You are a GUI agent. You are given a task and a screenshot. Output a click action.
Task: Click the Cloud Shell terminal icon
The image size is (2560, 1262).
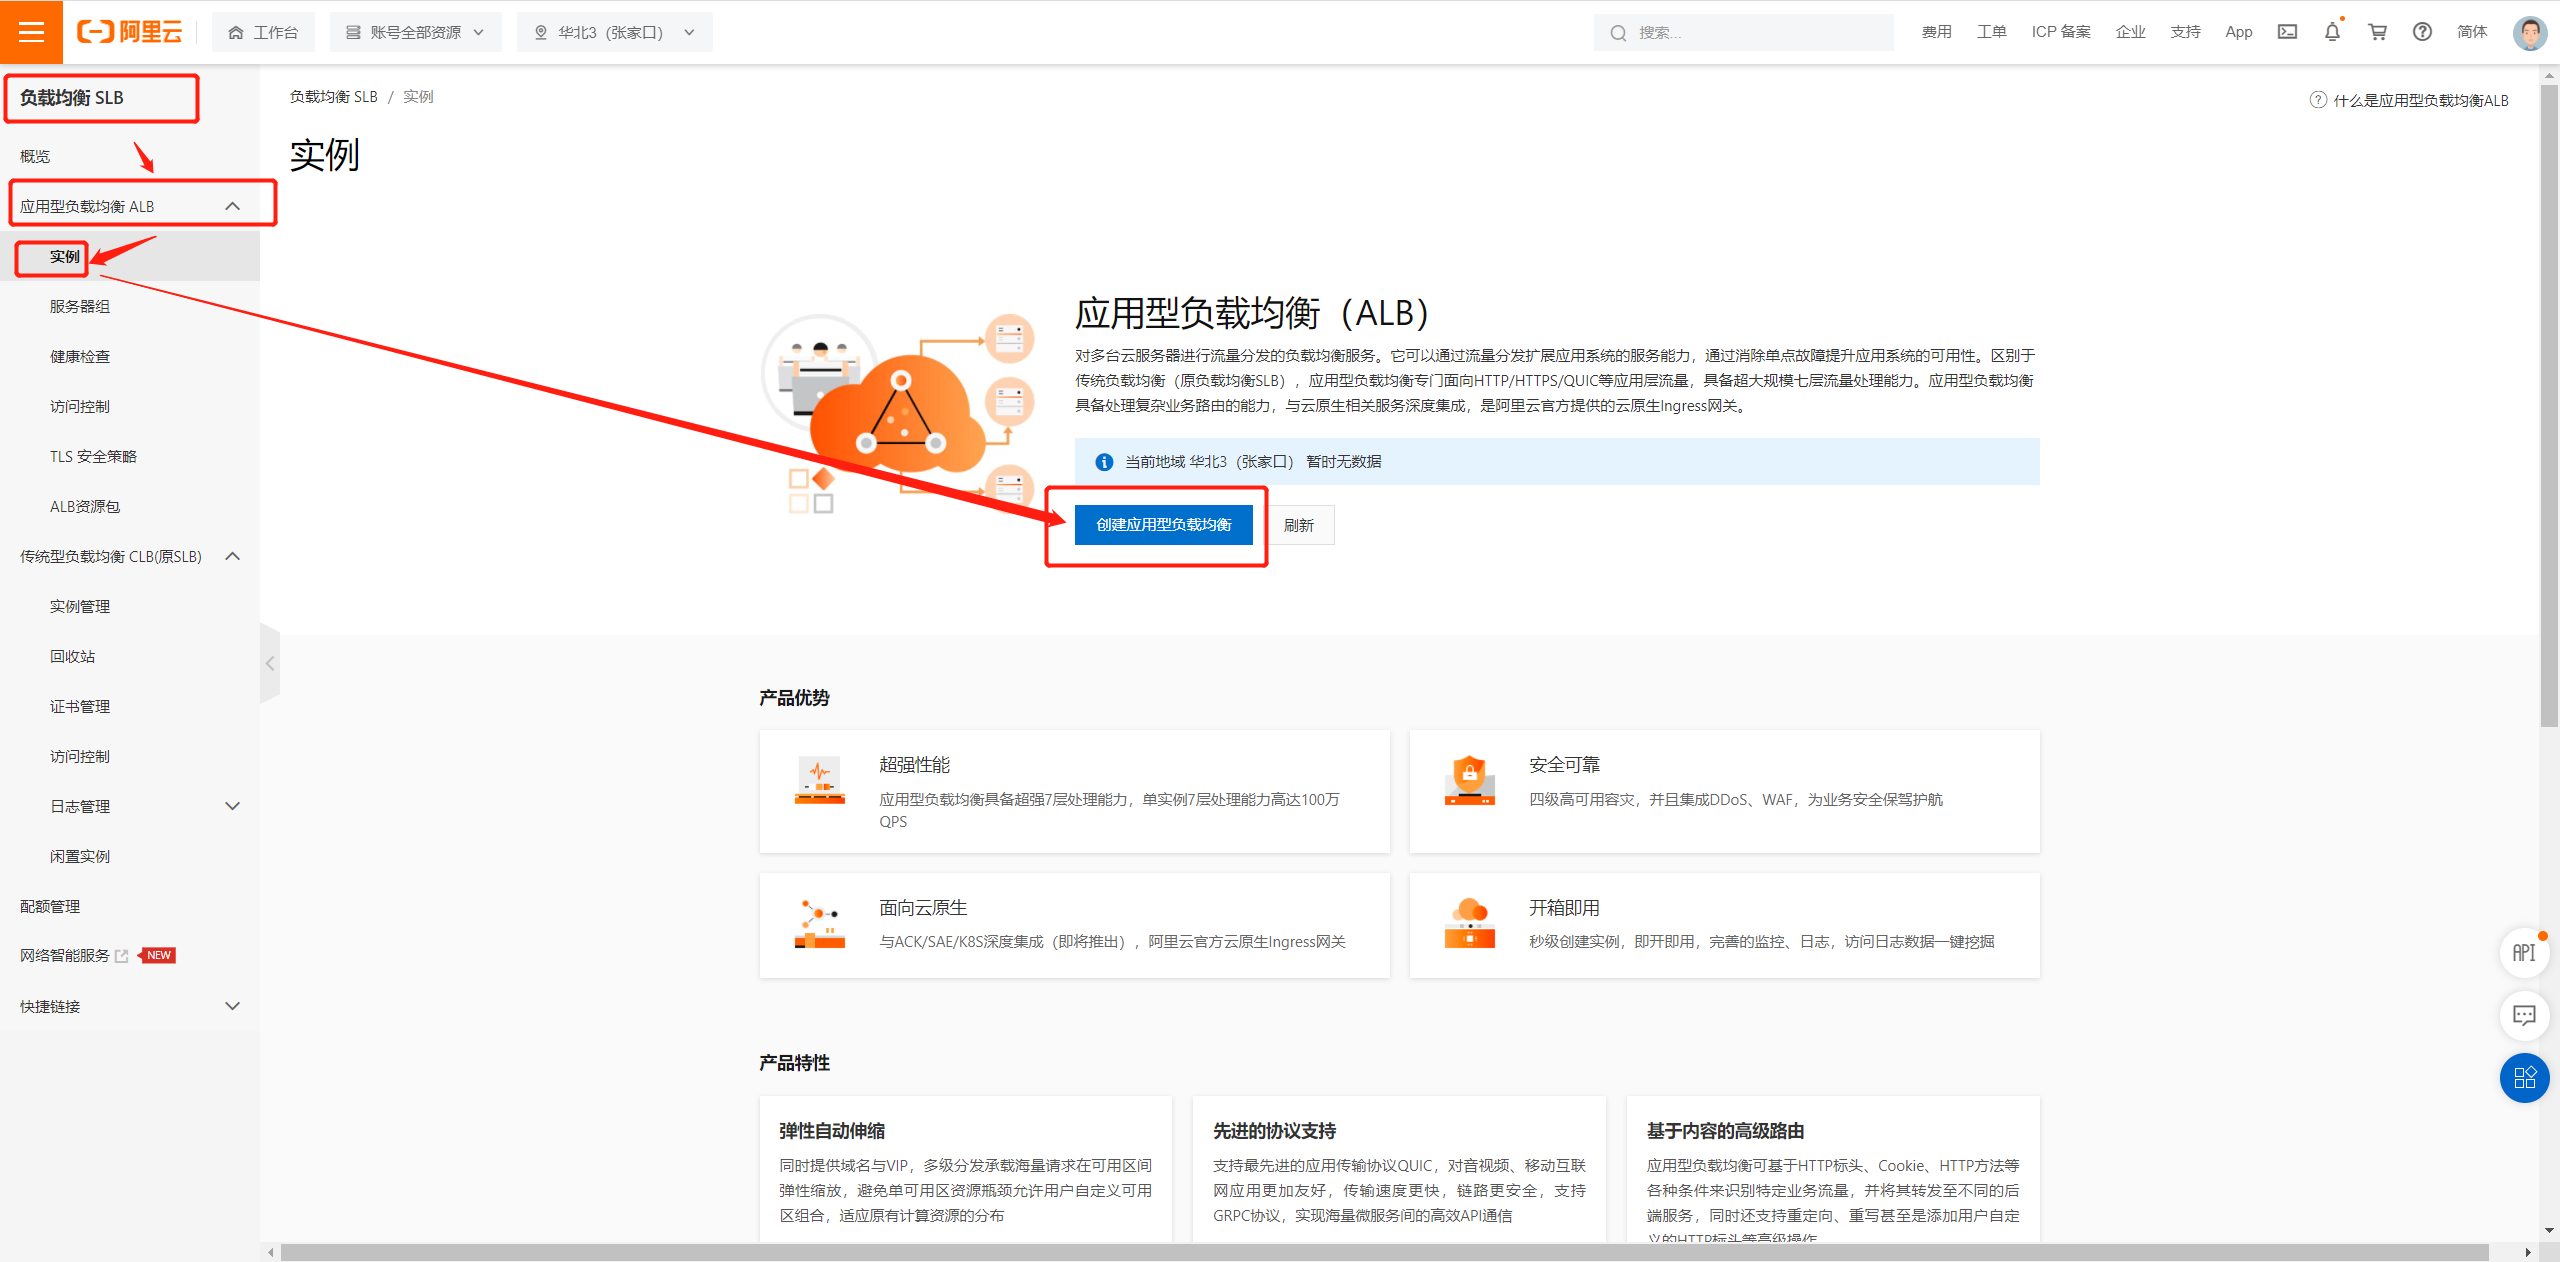2287,32
